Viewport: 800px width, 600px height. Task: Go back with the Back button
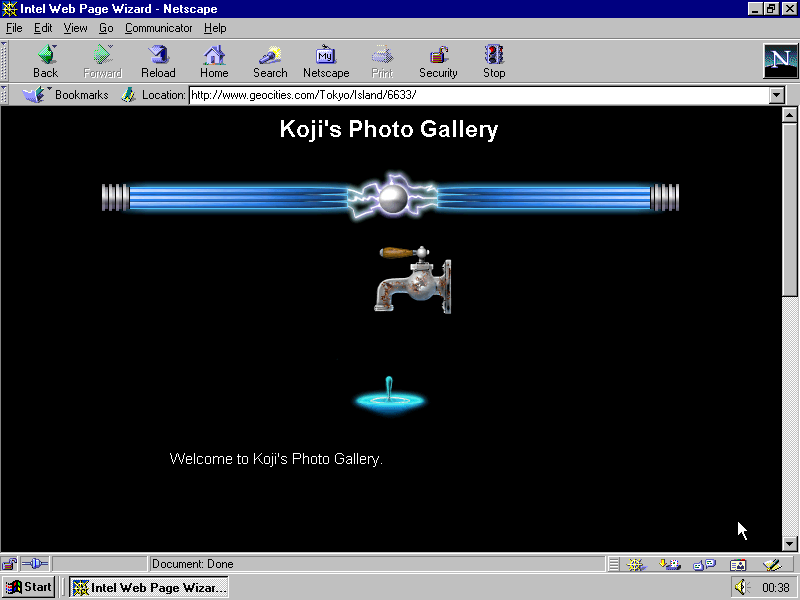point(45,61)
